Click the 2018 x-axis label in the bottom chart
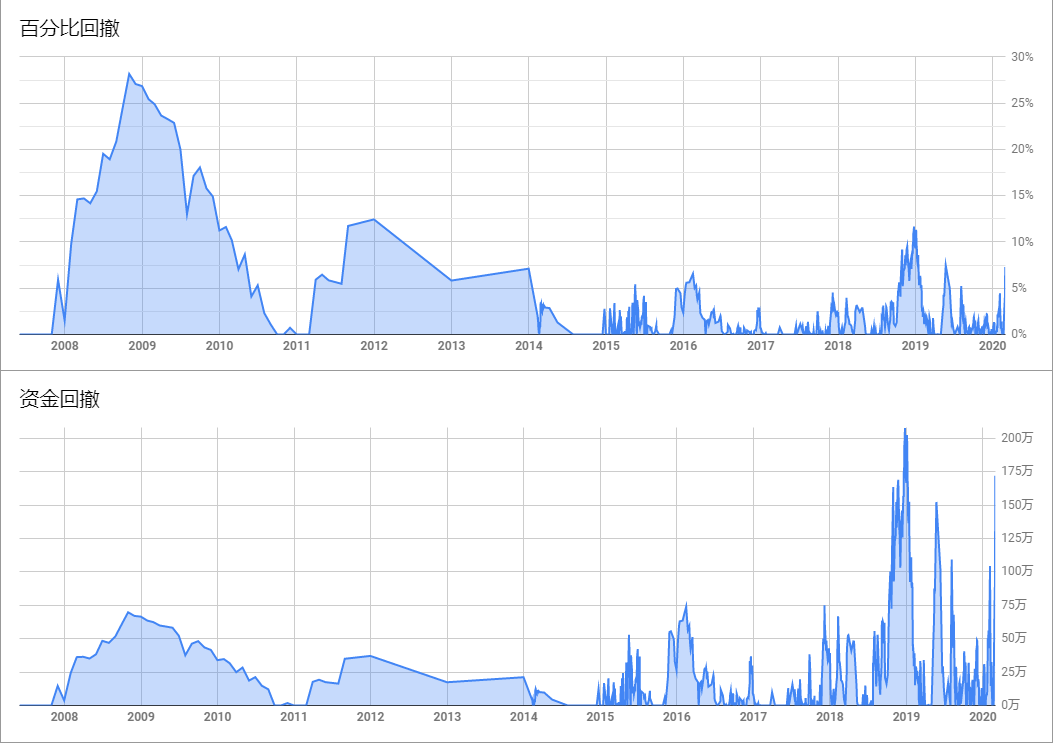The image size is (1054, 743). [x=829, y=717]
